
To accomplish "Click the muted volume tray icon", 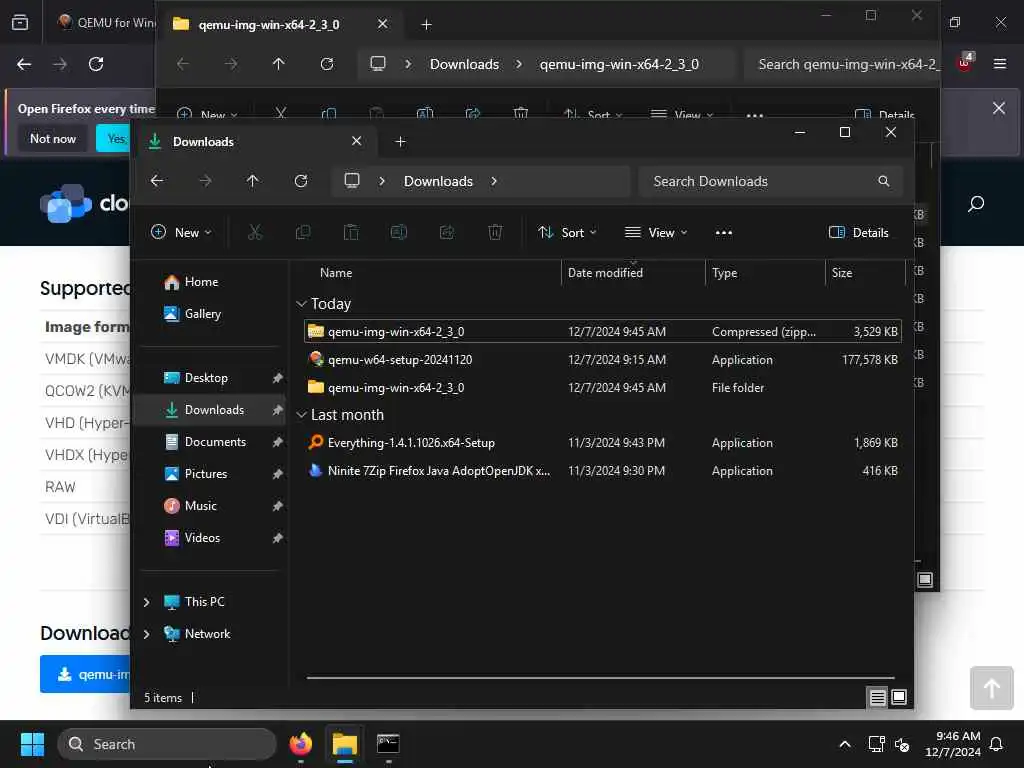I will (902, 744).
